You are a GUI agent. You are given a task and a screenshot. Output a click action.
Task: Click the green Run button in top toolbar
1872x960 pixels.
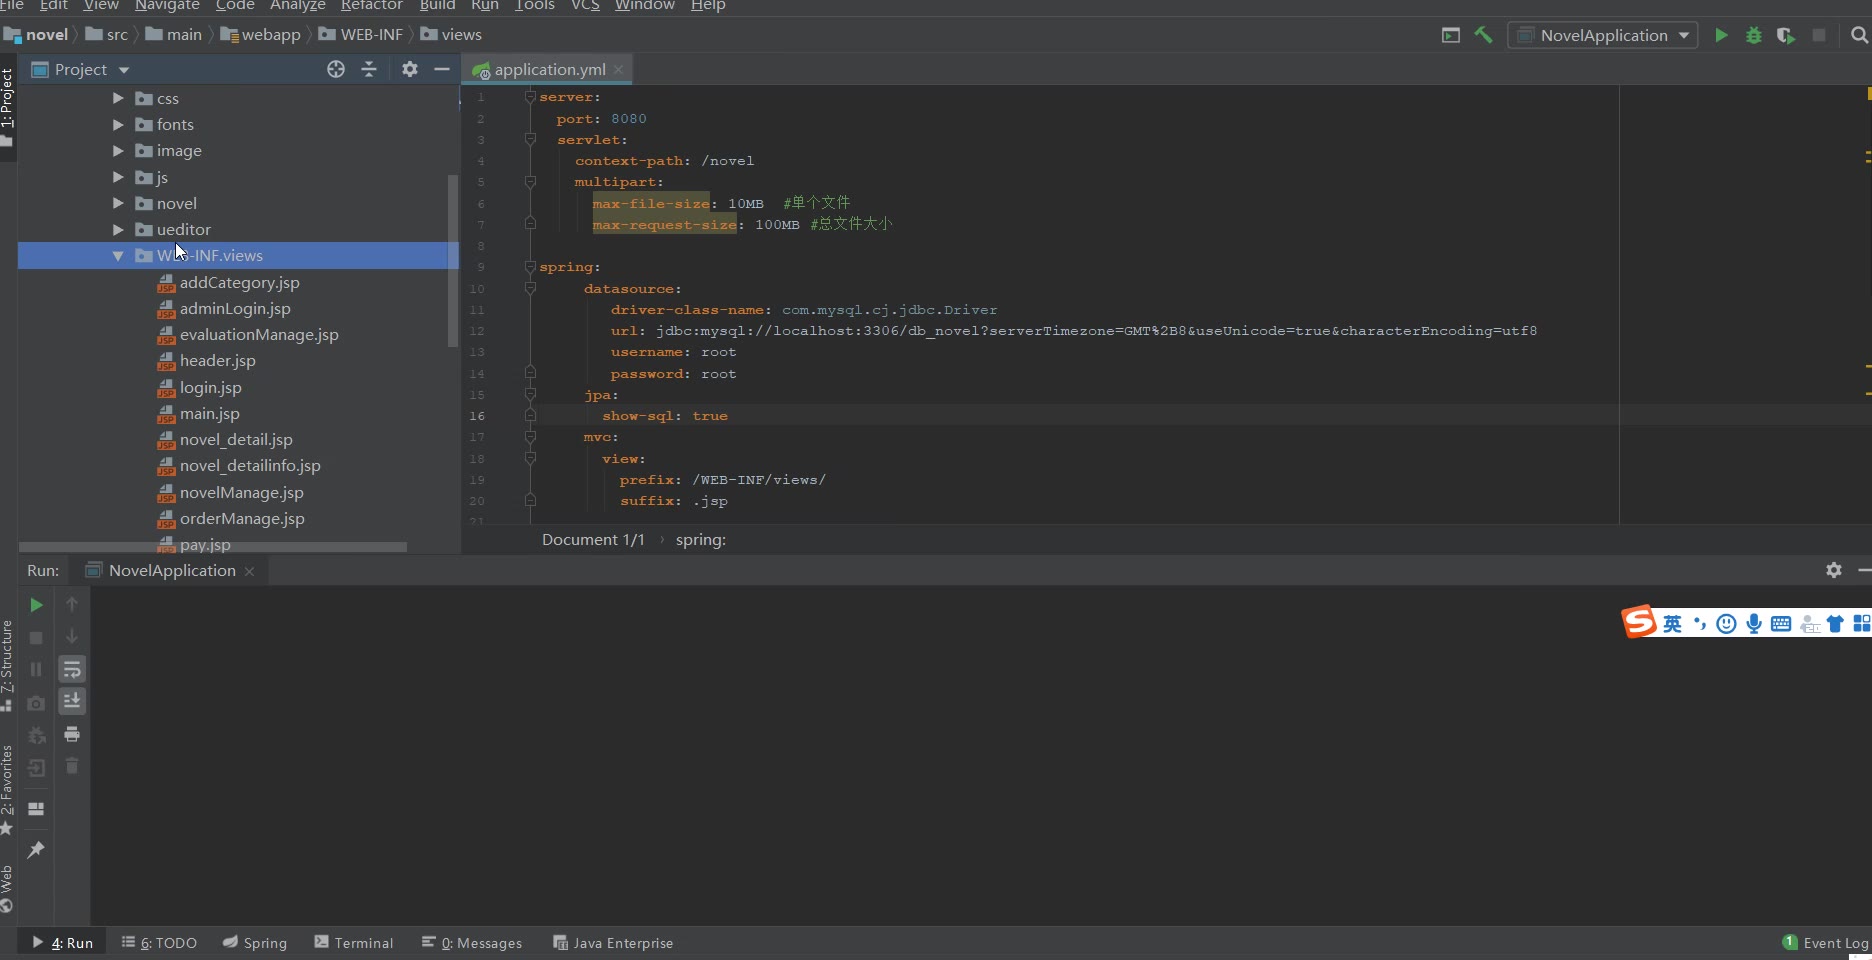click(x=1721, y=35)
